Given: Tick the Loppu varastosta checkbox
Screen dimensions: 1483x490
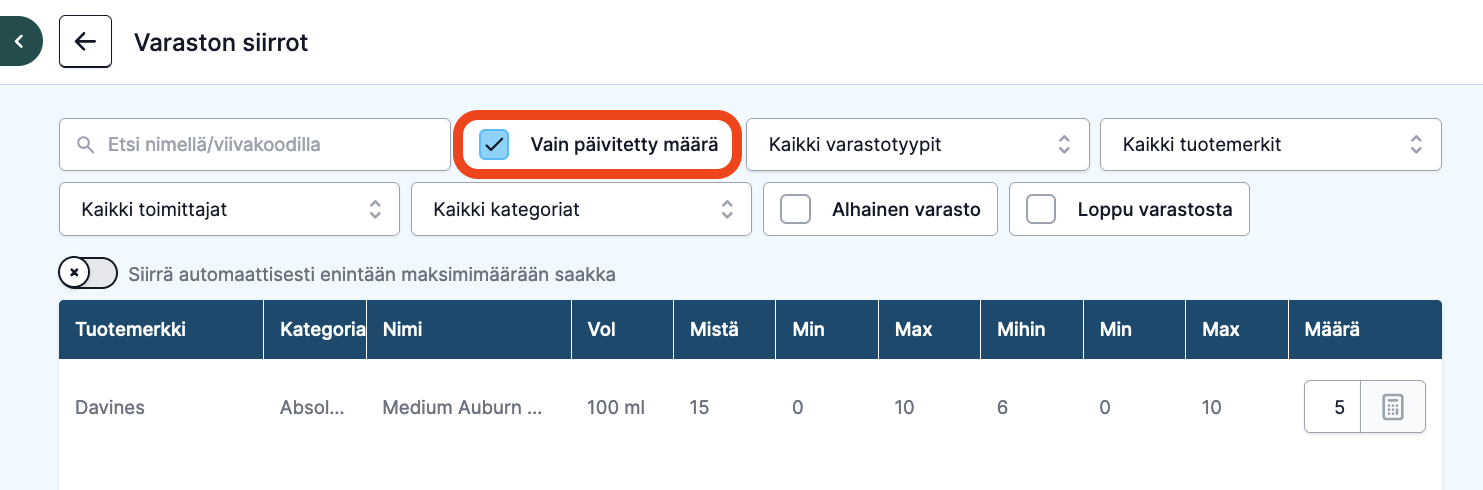Looking at the screenshot, I should pos(1041,210).
